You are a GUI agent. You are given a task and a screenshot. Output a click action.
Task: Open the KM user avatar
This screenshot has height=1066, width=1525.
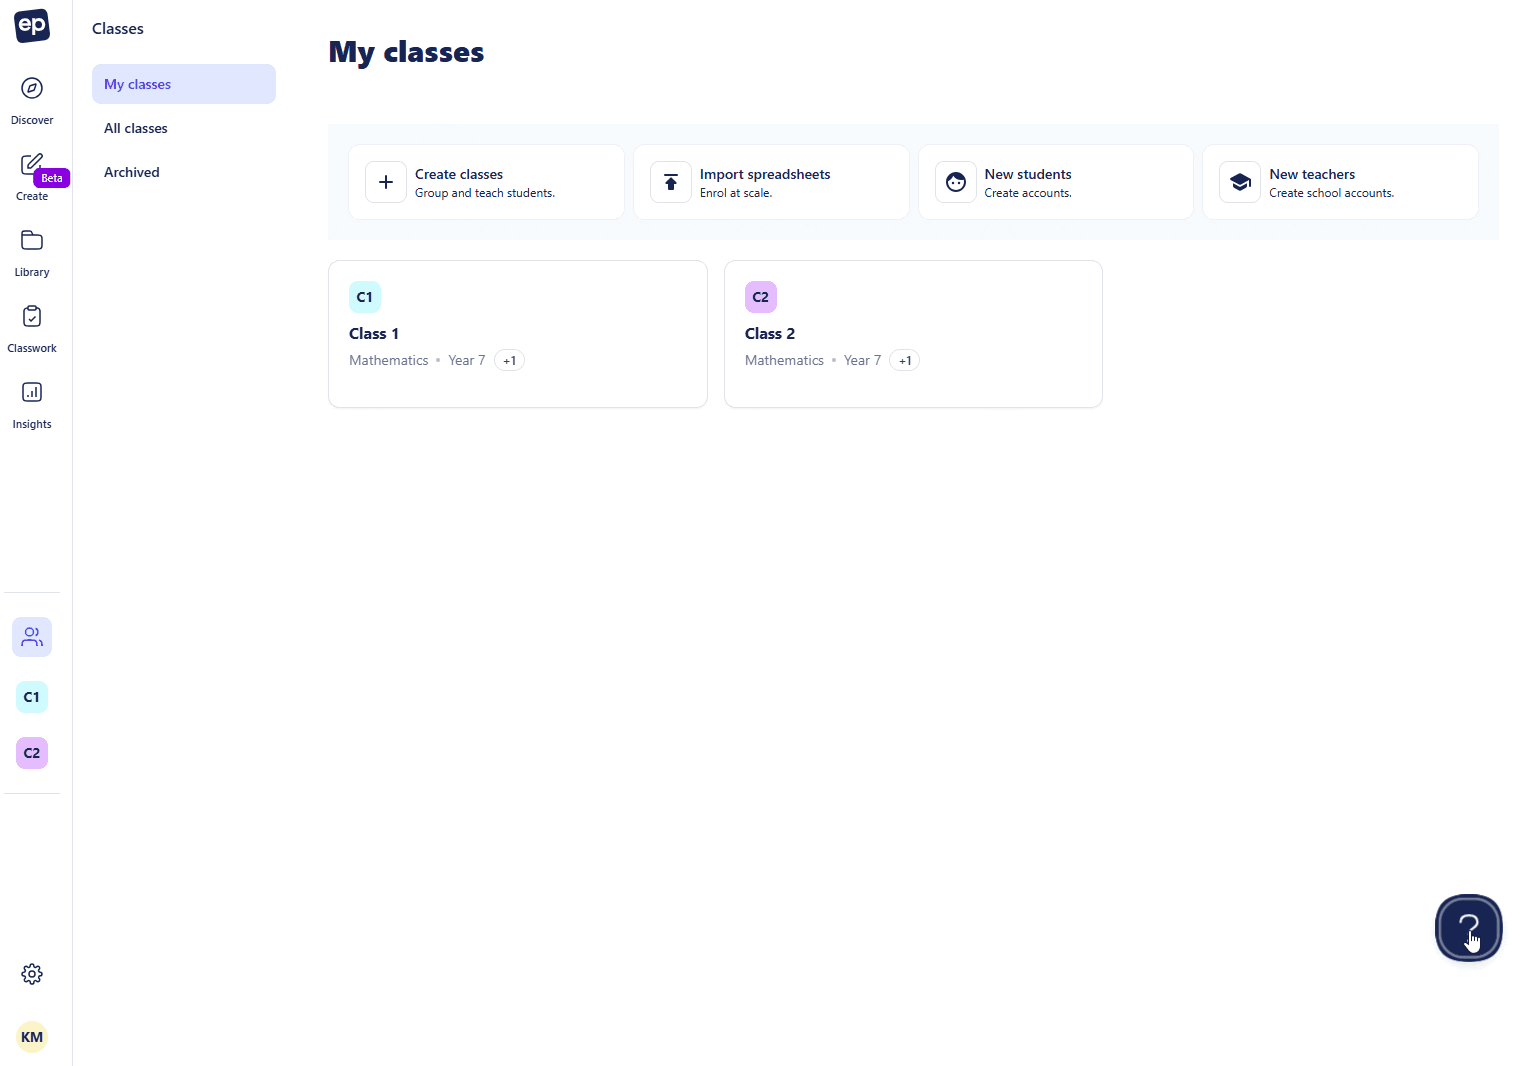pos(32,1037)
